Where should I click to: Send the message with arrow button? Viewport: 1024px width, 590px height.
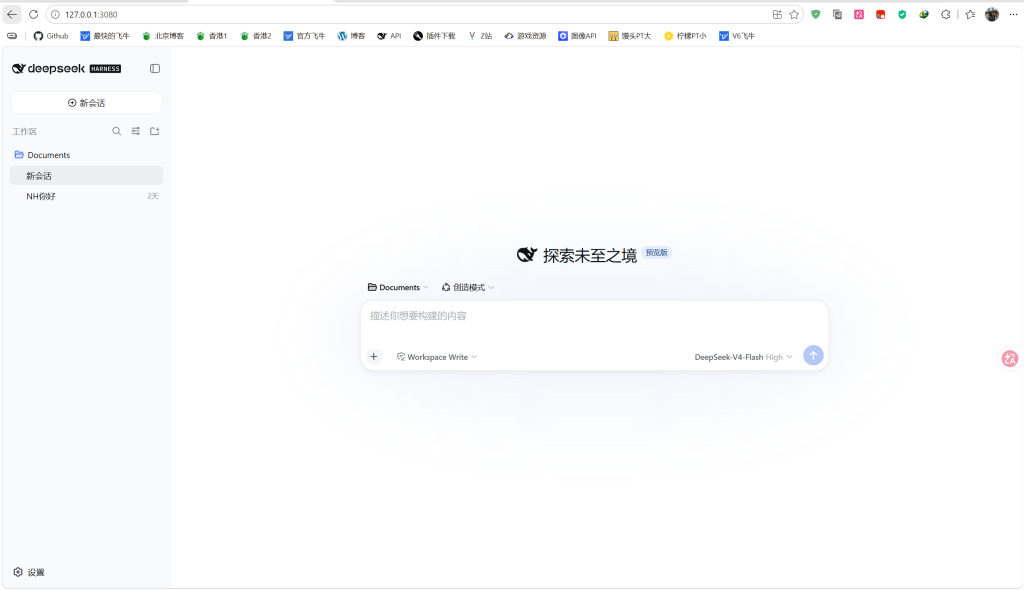pyautogui.click(x=813, y=355)
